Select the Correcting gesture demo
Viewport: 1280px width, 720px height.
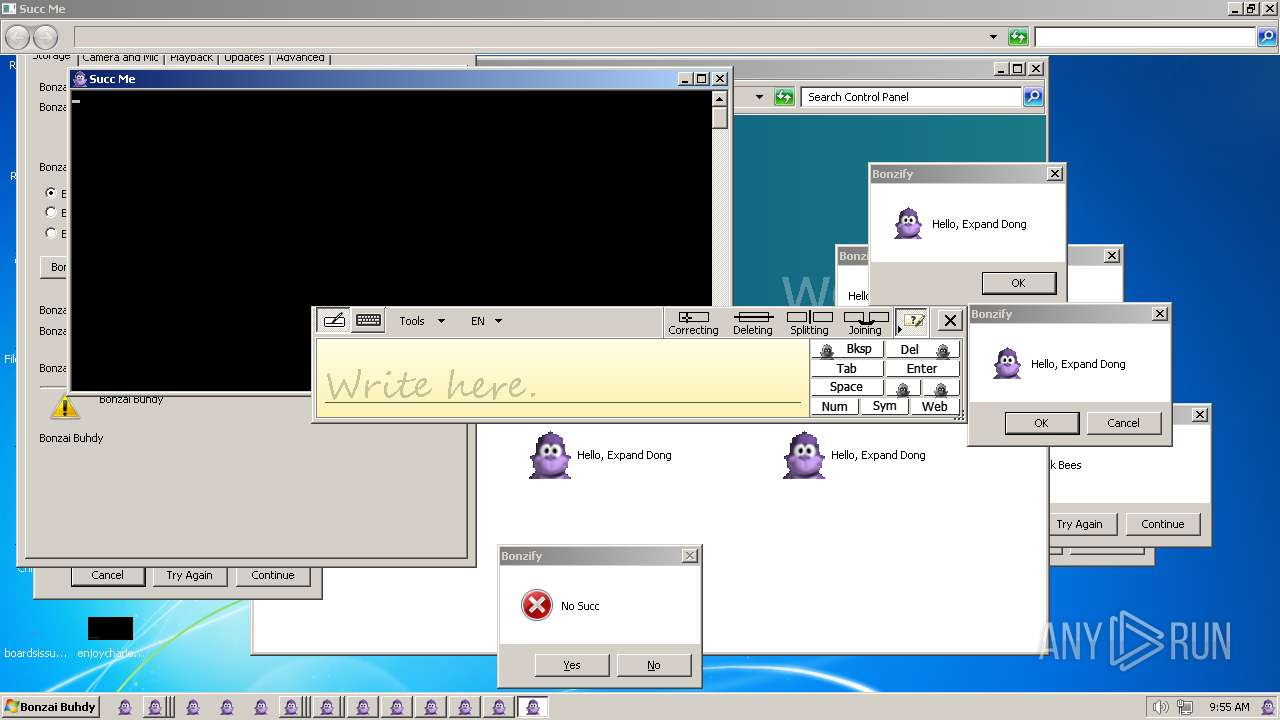[x=693, y=322]
